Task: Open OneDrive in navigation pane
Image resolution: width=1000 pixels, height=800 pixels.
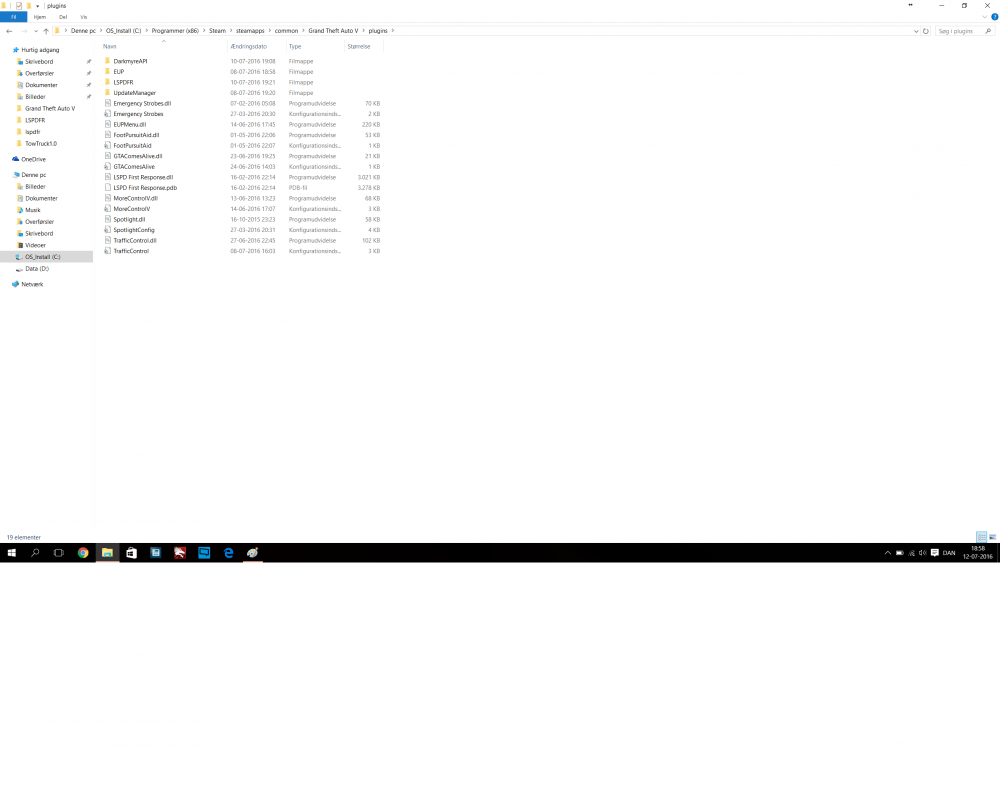Action: point(33,159)
